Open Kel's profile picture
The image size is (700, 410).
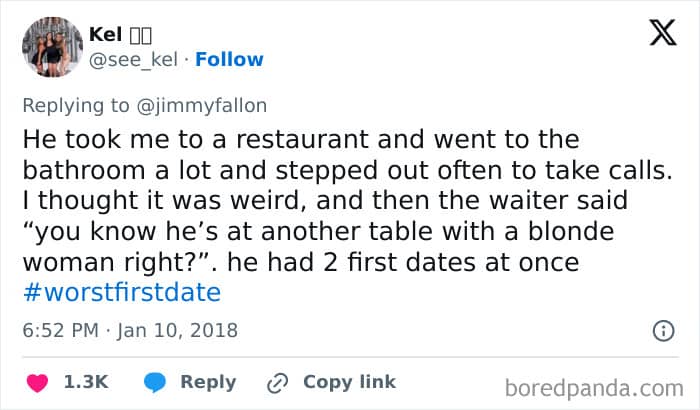pyautogui.click(x=51, y=47)
